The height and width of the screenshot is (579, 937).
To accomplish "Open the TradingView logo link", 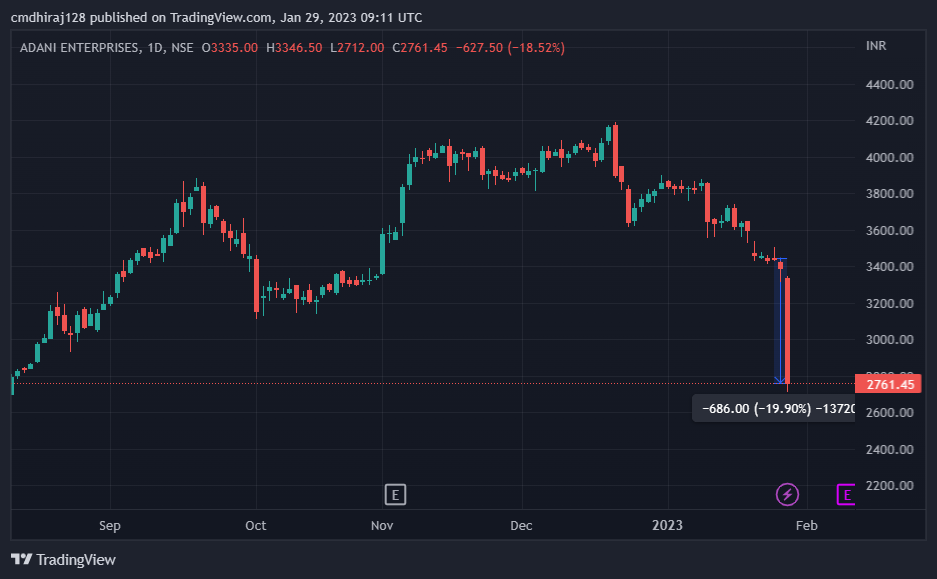I will (63, 560).
